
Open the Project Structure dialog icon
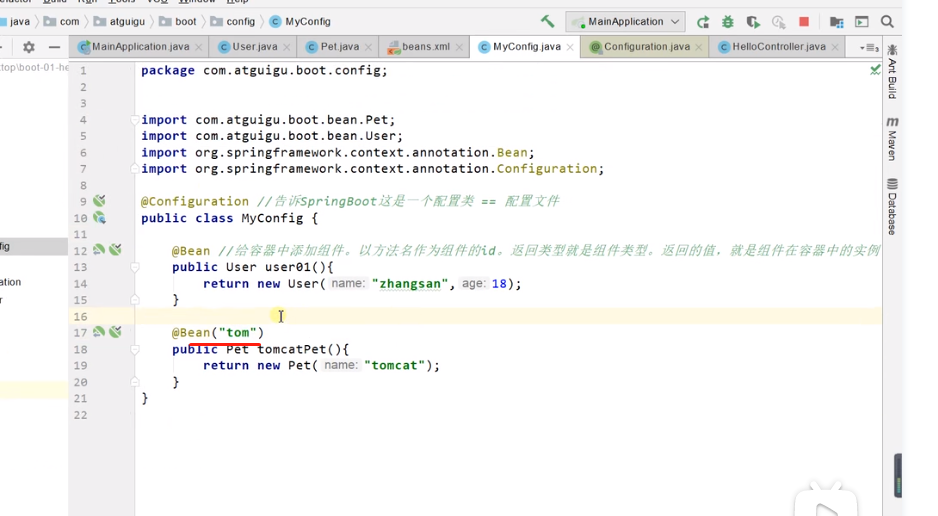(836, 22)
